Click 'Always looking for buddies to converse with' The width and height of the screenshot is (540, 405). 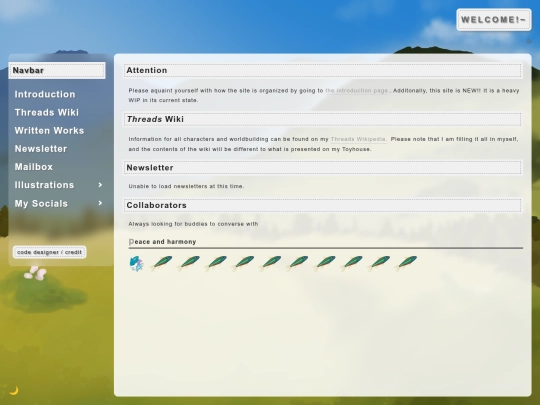(x=193, y=224)
